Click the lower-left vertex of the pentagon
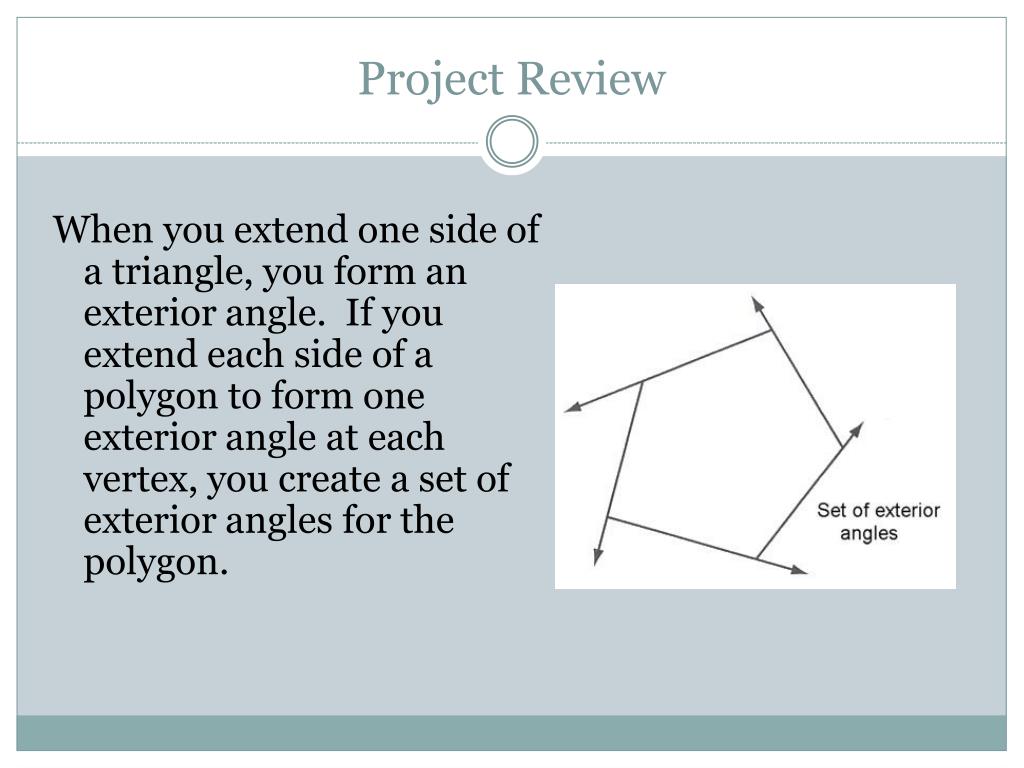The image size is (1024, 768). tap(608, 518)
